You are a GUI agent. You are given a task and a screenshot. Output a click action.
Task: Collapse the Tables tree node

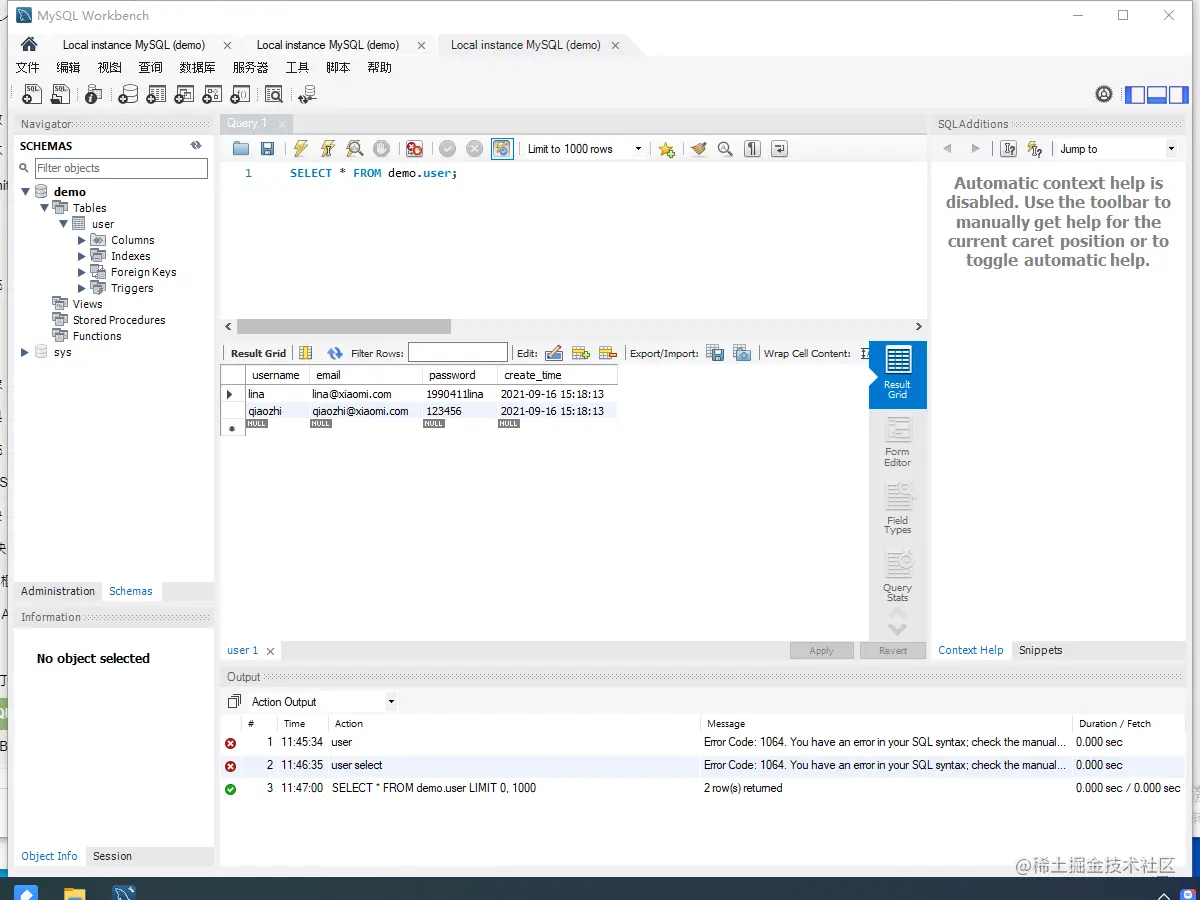point(45,208)
